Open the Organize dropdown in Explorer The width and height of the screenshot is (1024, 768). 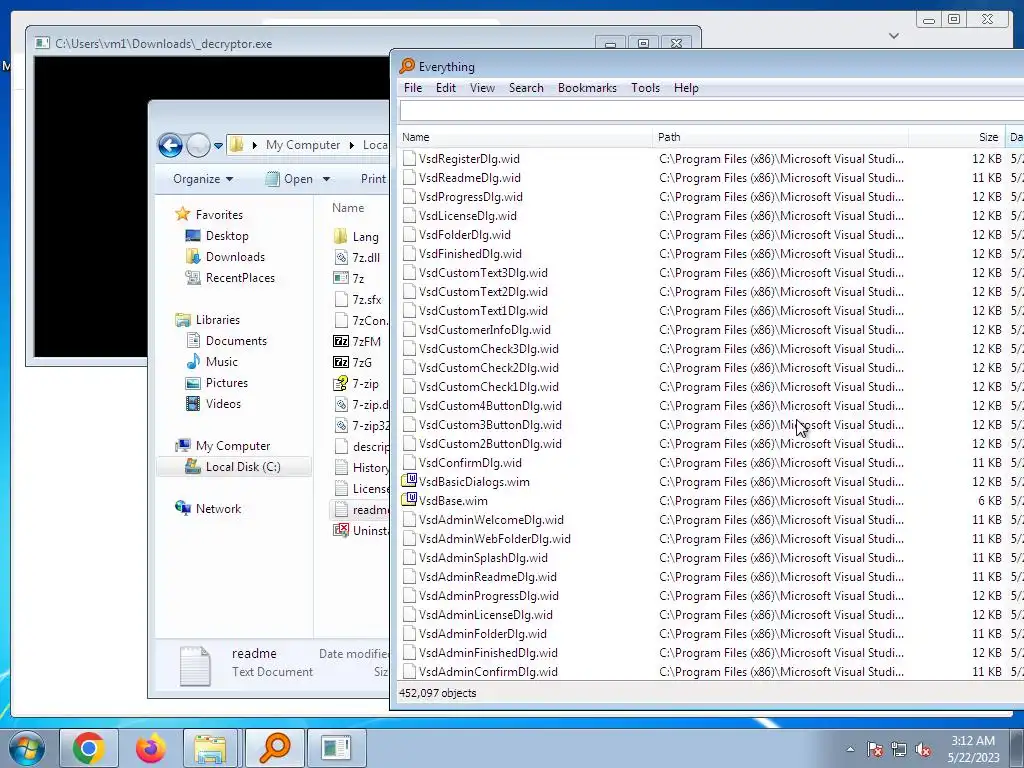202,179
